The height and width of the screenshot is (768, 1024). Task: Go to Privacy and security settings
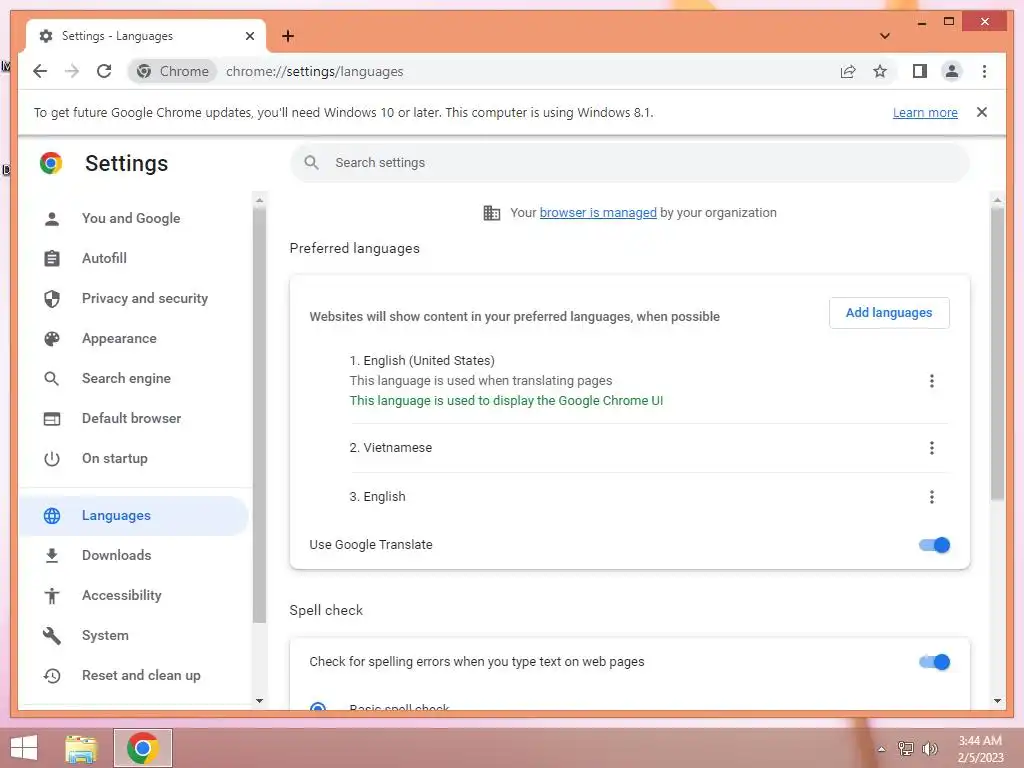tap(134, 298)
